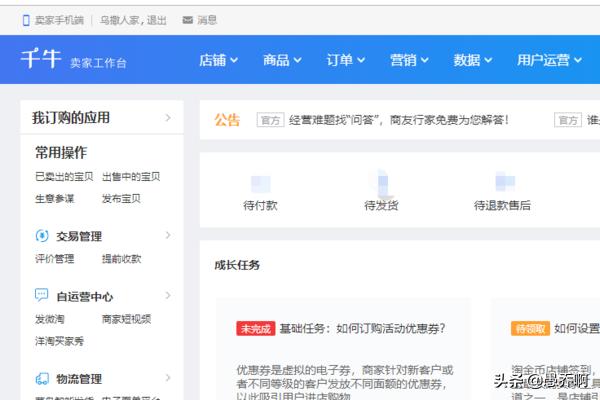Click 我订购的应用 heading
The image size is (600, 400).
(71, 118)
